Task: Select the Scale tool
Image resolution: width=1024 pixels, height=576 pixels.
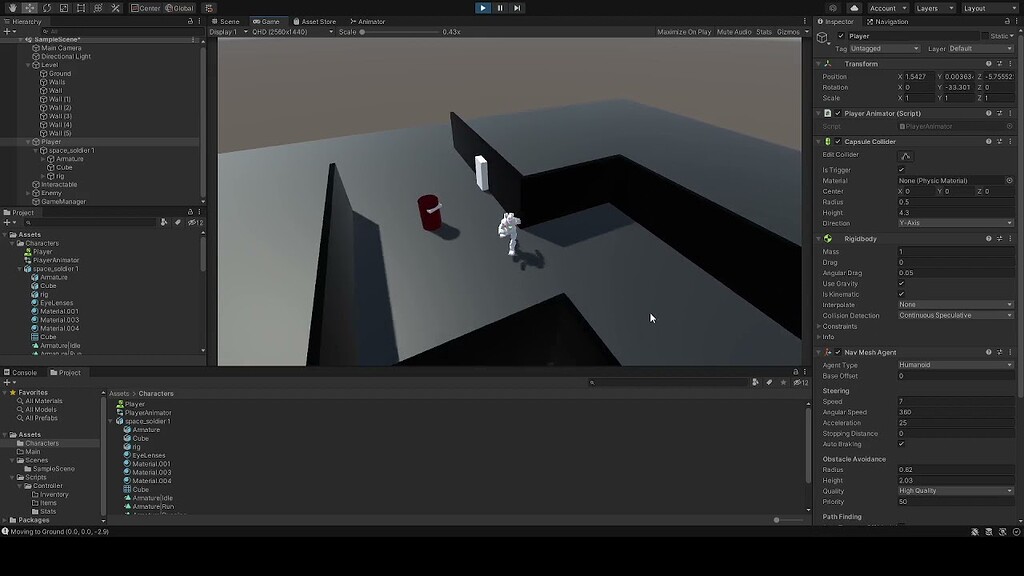Action: point(63,8)
